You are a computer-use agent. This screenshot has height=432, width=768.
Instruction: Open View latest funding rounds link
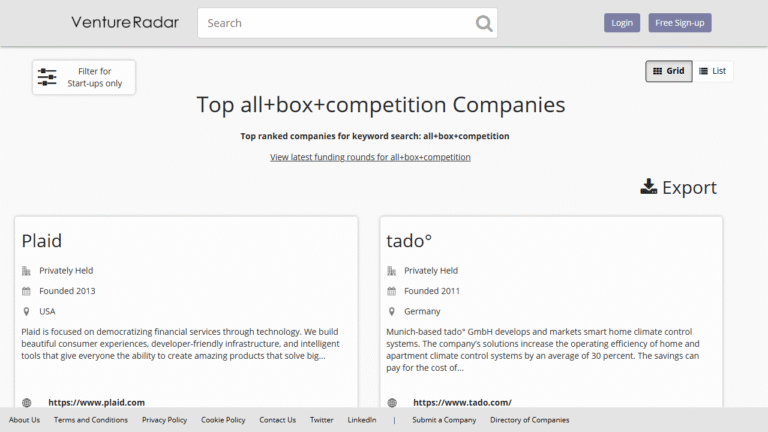[x=370, y=157]
